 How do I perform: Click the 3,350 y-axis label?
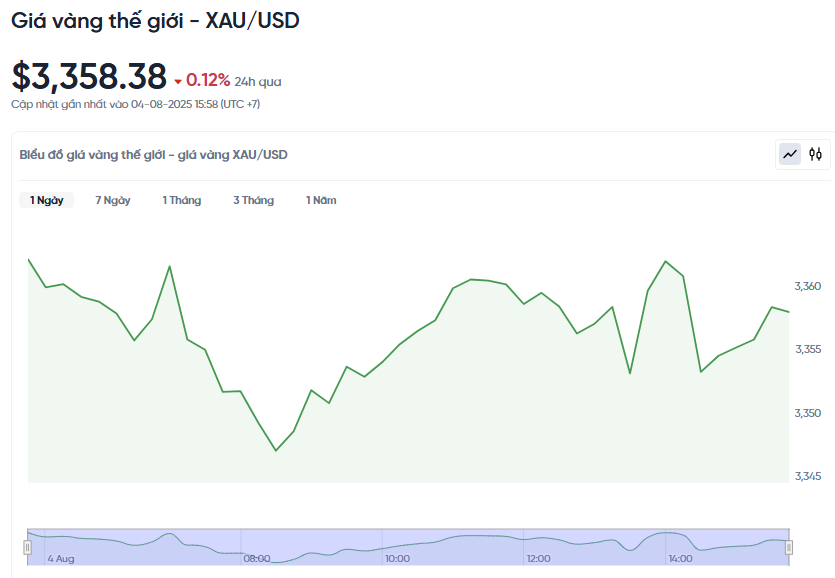click(x=808, y=413)
